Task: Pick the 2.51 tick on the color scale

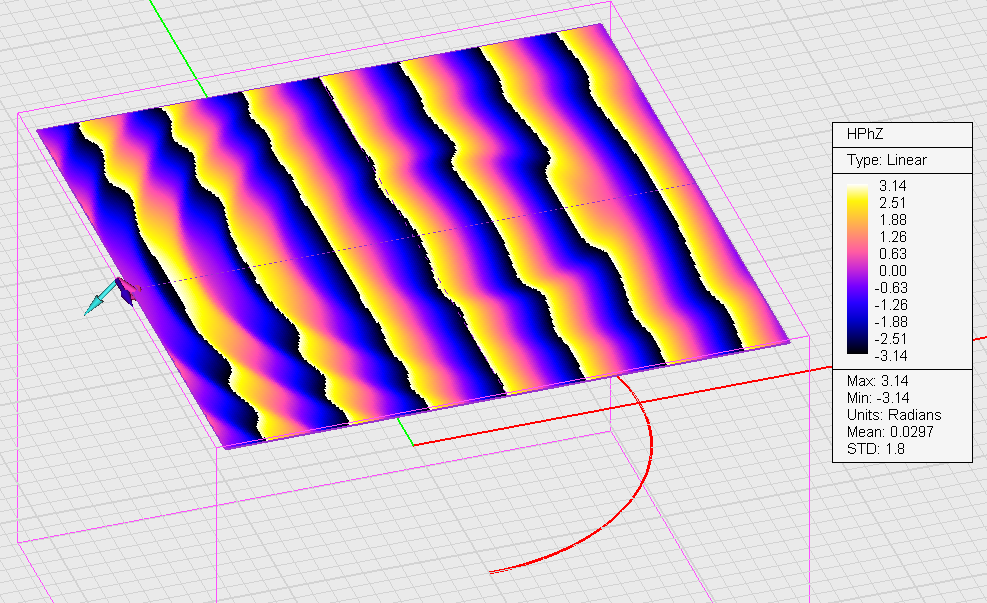Action: [x=893, y=203]
